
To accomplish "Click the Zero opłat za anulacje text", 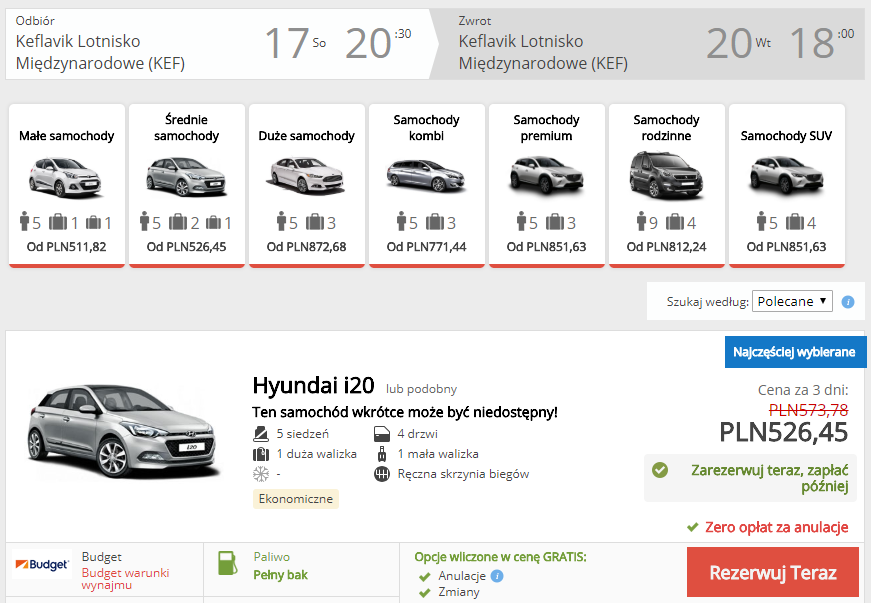I will 777,527.
